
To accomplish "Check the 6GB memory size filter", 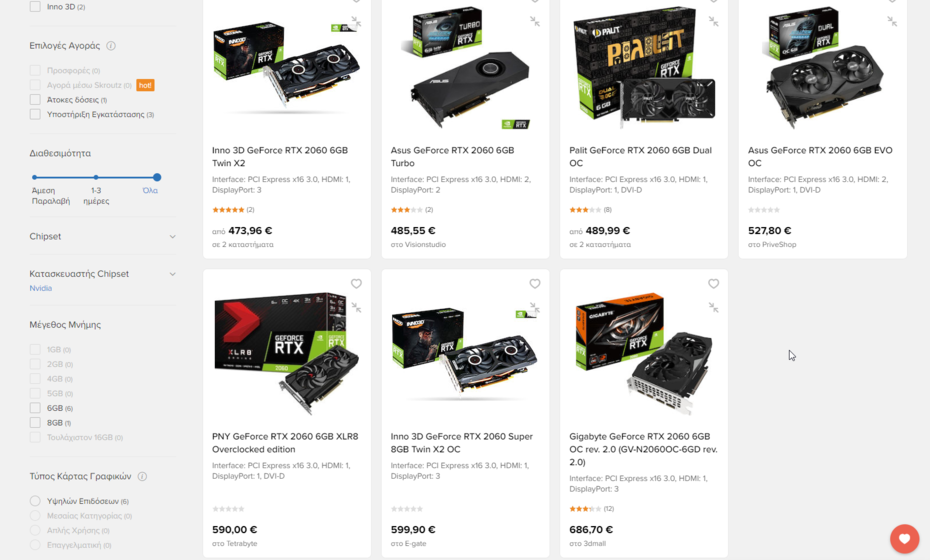I will (x=35, y=408).
